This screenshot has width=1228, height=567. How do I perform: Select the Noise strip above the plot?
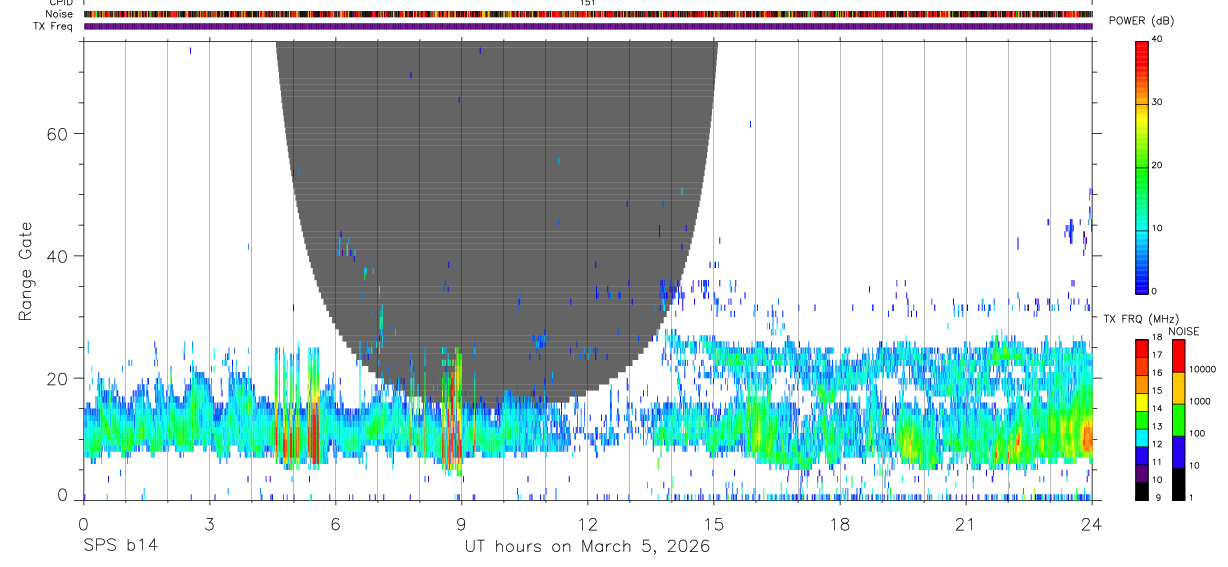pyautogui.click(x=588, y=14)
